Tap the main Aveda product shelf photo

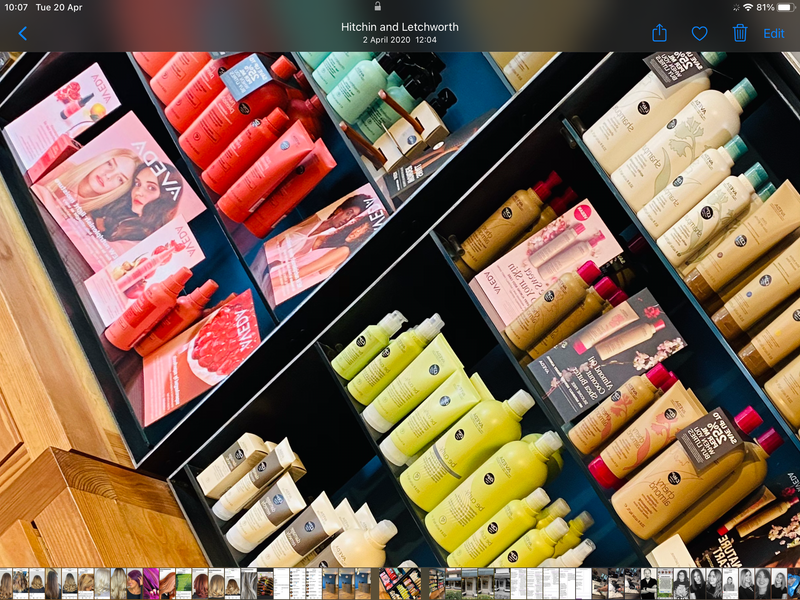pos(400,300)
